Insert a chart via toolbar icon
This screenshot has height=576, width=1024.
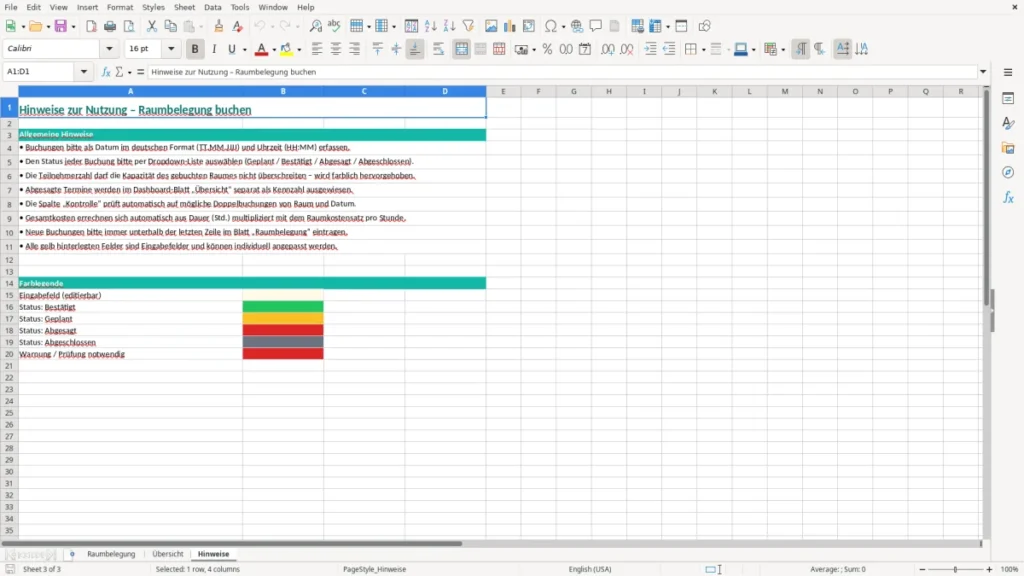[509, 26]
